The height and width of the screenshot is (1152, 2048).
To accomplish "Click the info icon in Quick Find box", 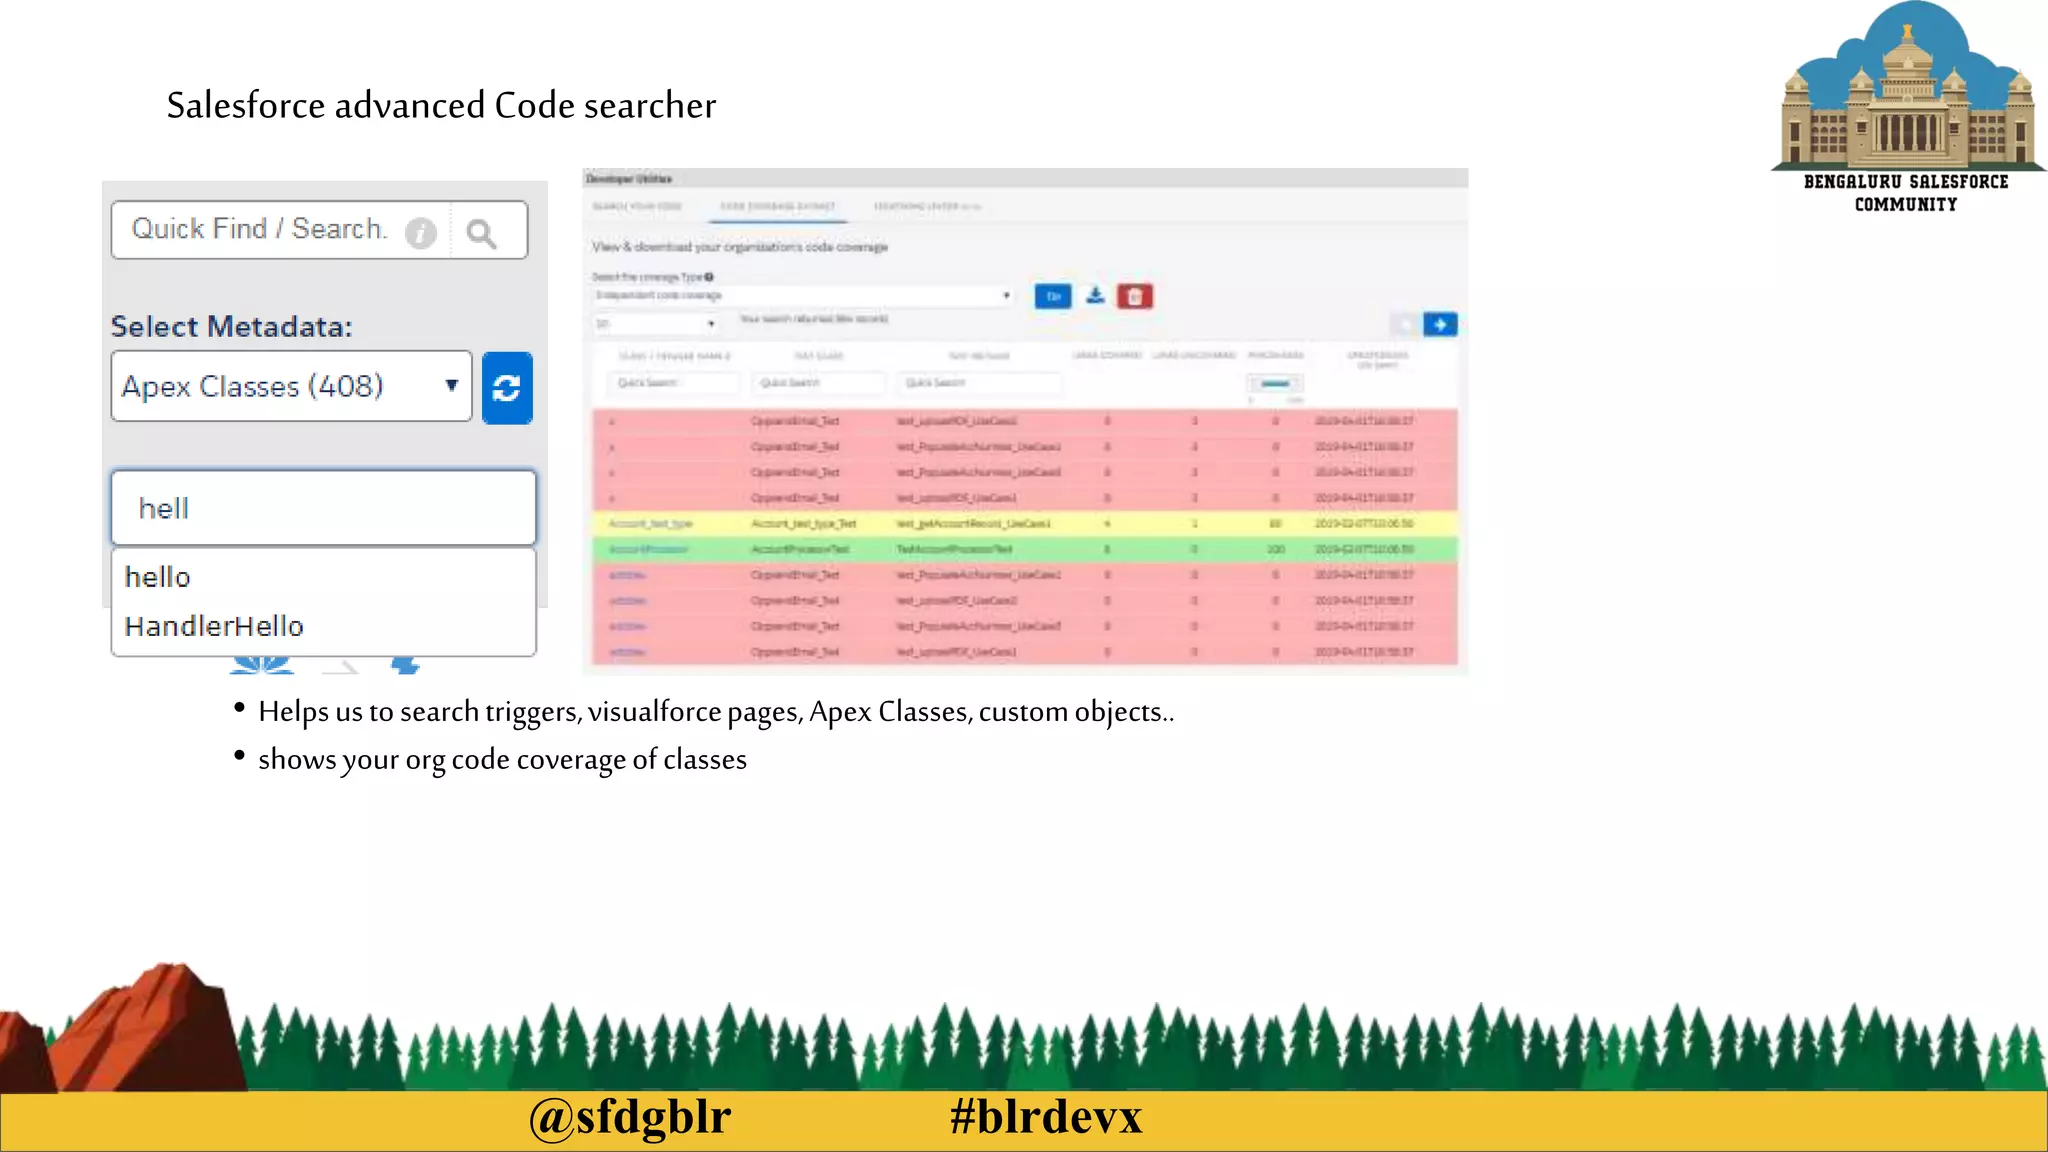I will 421,233.
